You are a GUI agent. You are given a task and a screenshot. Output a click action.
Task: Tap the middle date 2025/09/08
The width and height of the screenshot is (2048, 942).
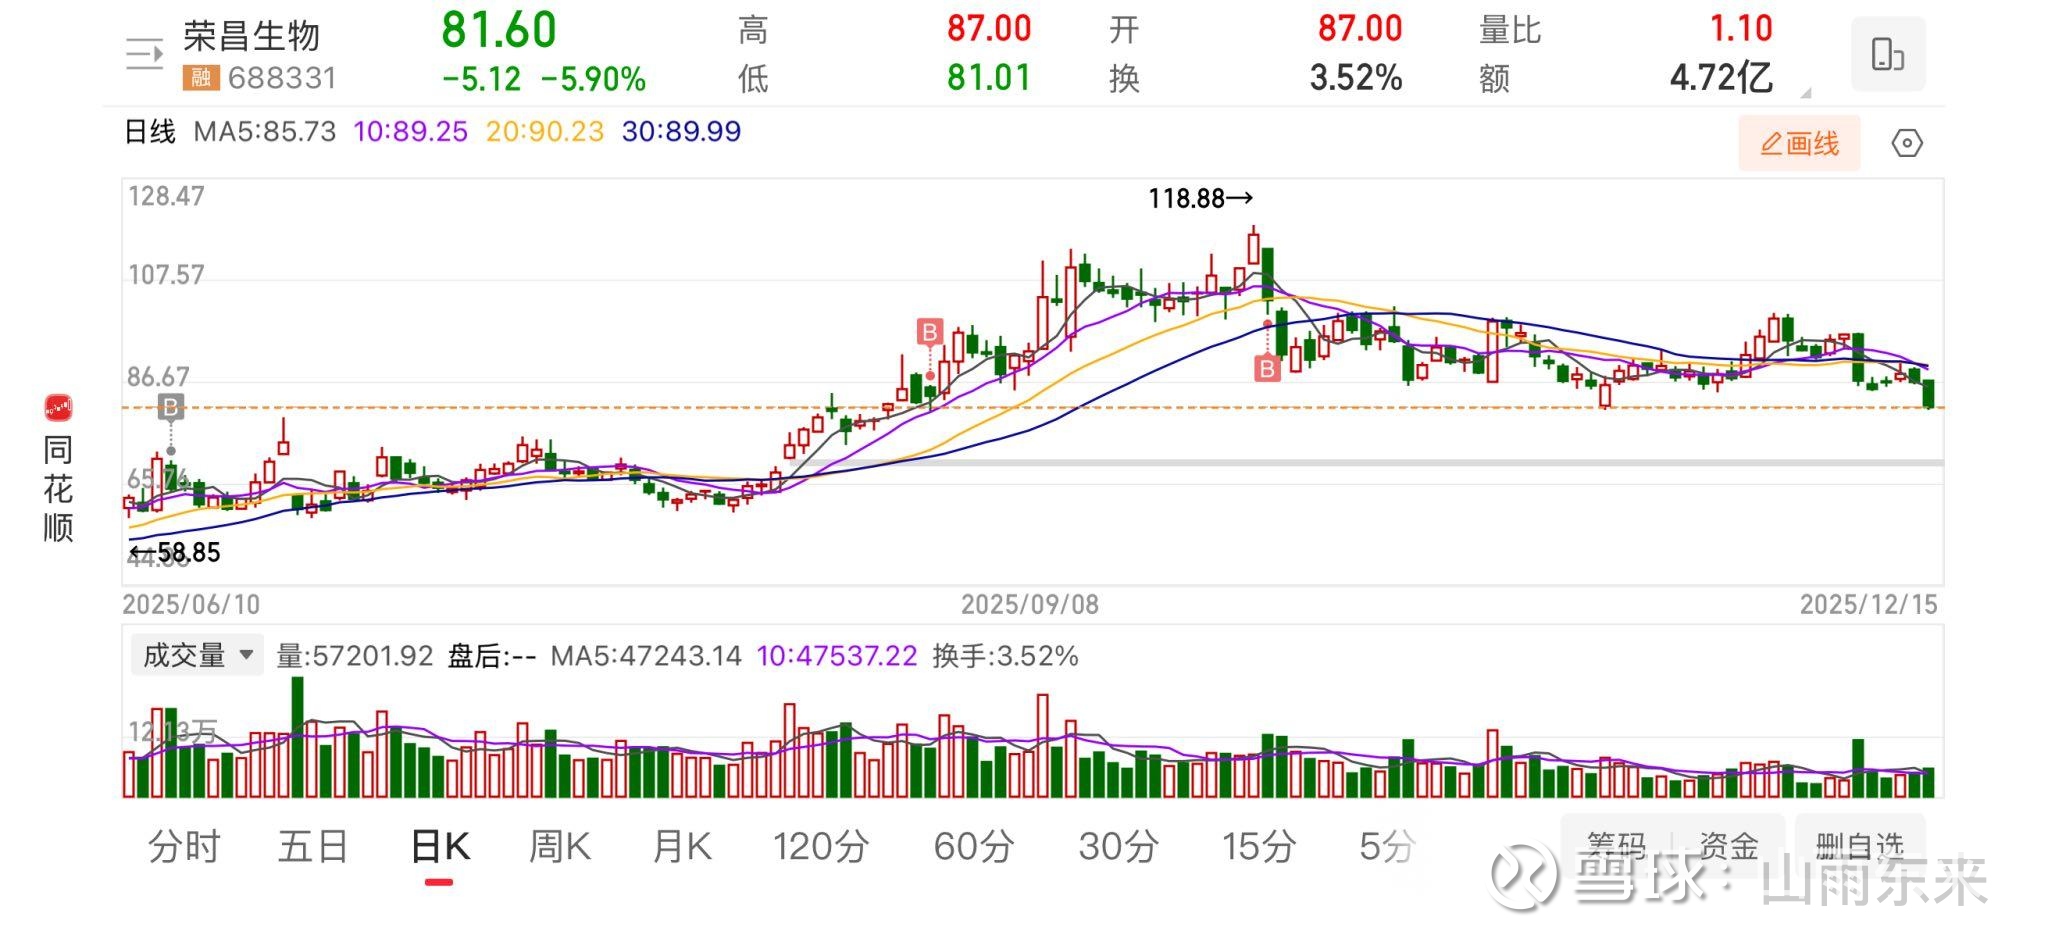[x=1030, y=605]
